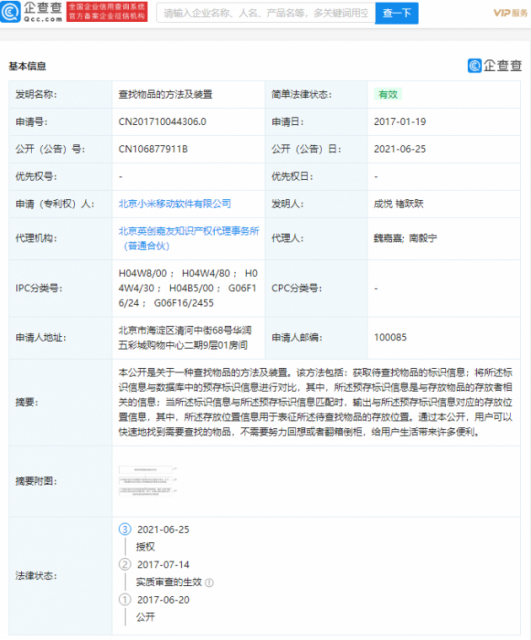Select timeline step 3 circle icon
The width and height of the screenshot is (531, 640).
[x=125, y=529]
